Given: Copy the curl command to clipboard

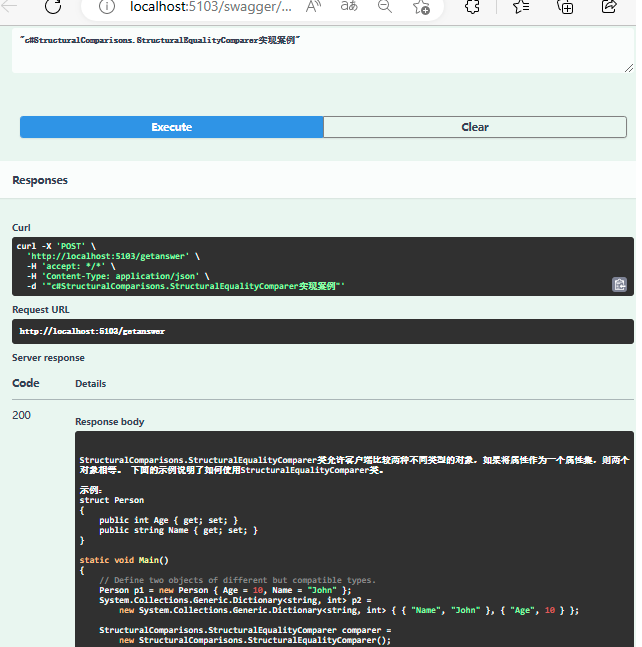Looking at the screenshot, I should (619, 285).
